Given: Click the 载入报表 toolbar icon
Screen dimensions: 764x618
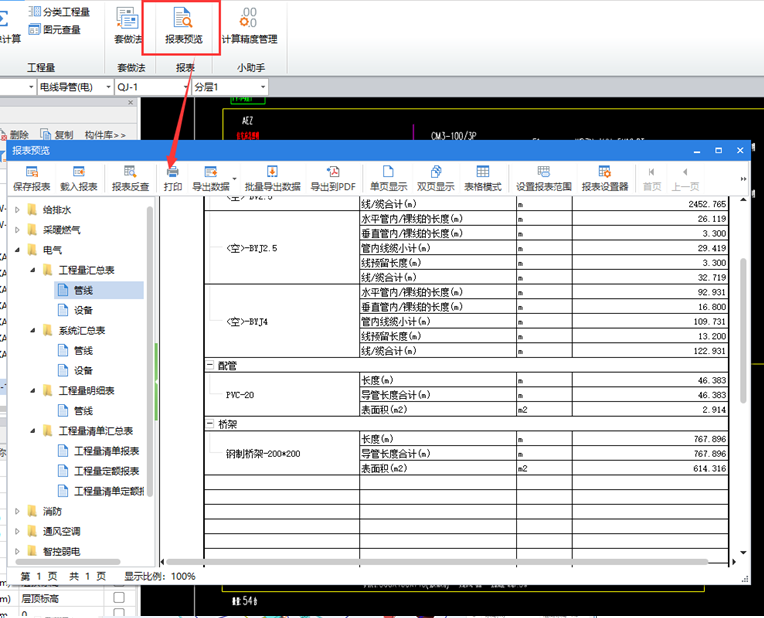Looking at the screenshot, I should [79, 178].
